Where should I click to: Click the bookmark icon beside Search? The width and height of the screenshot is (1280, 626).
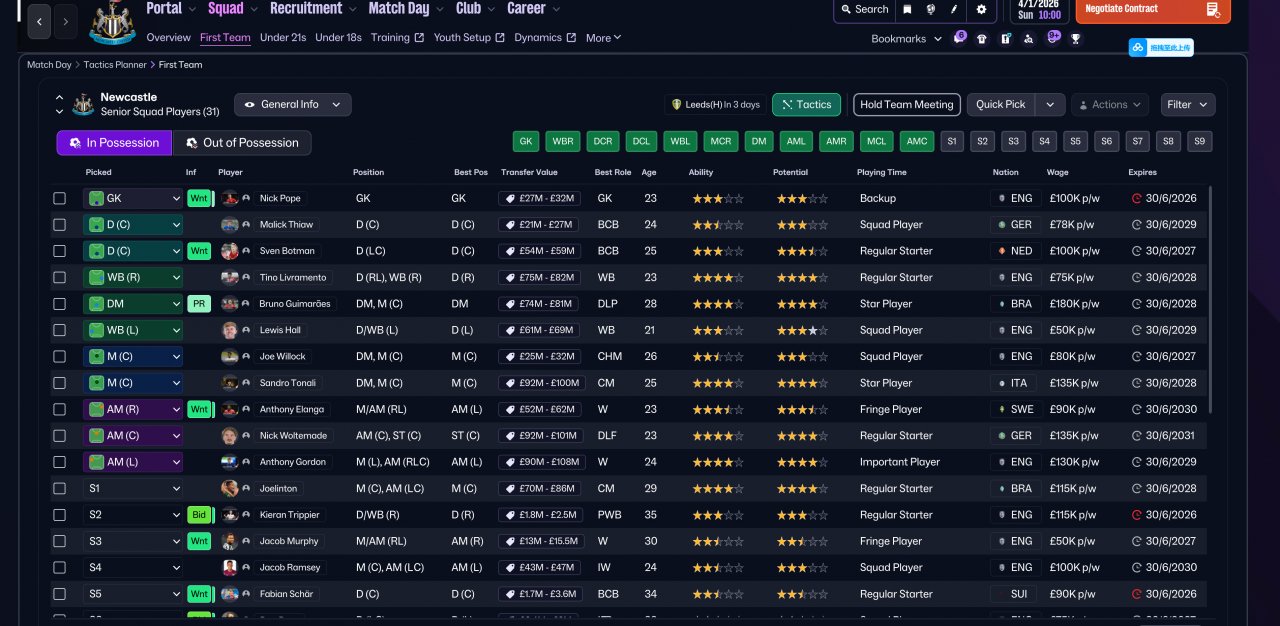907,9
